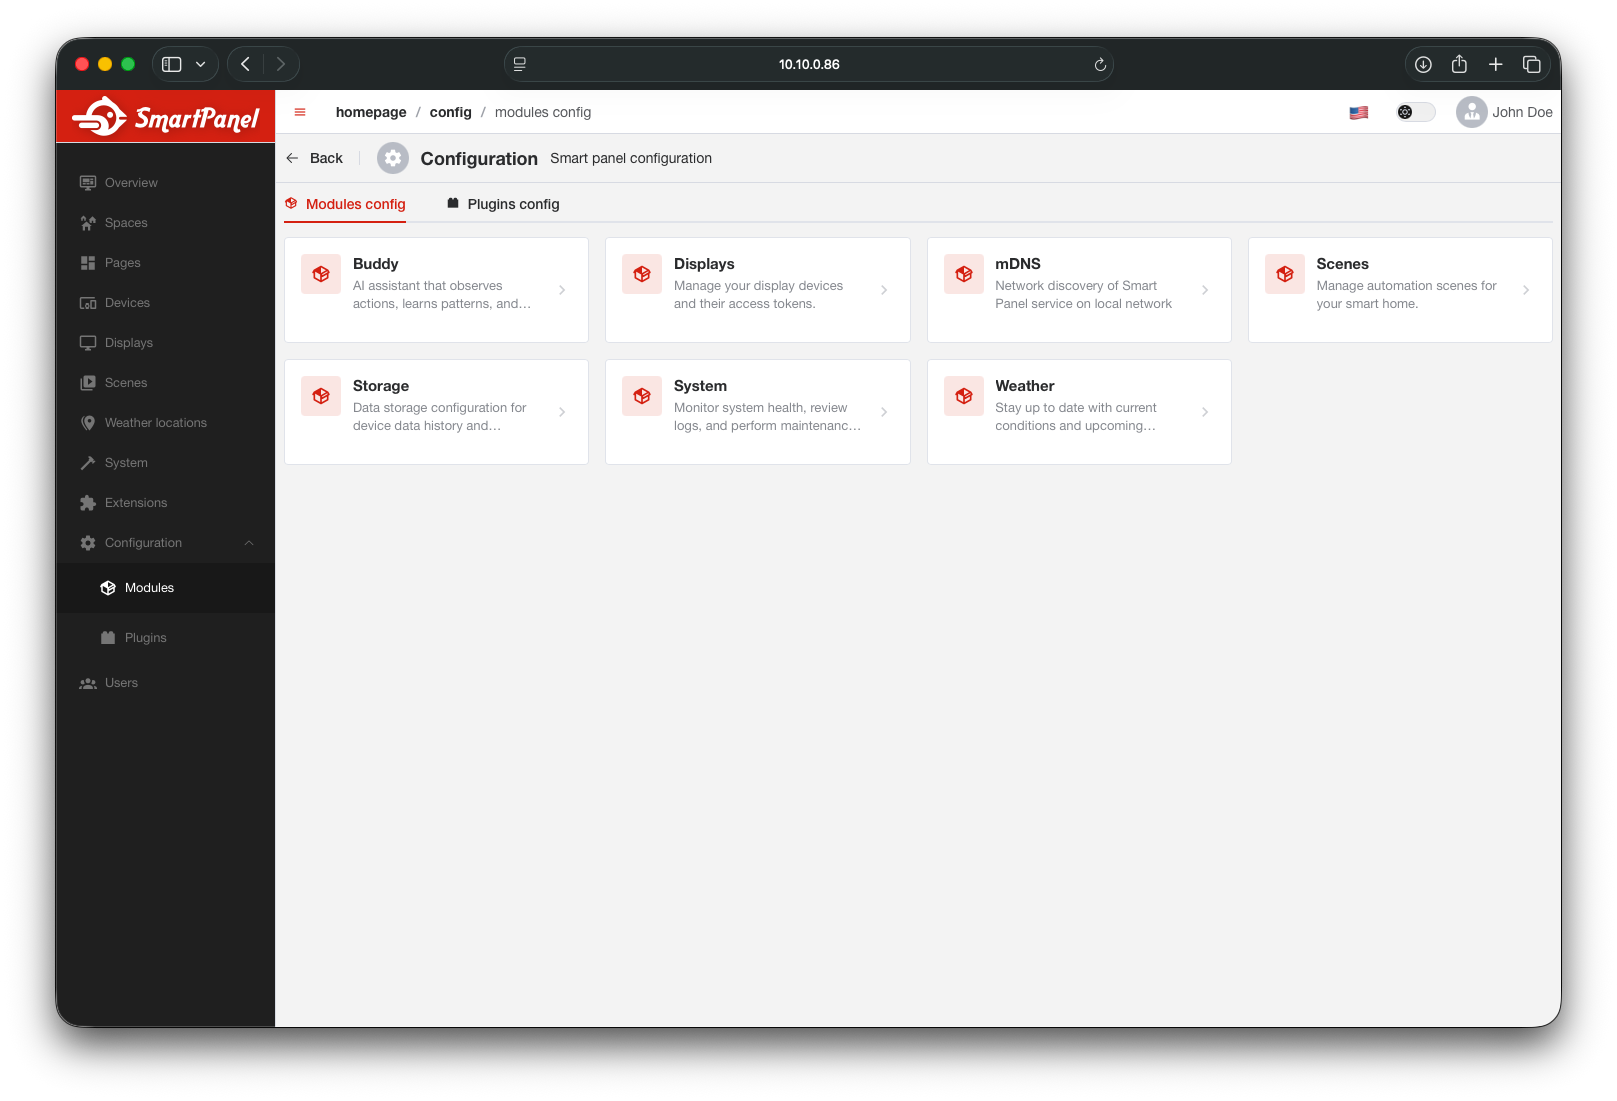1617x1101 pixels.
Task: Click the hamburger menu toggle
Action: pos(299,112)
